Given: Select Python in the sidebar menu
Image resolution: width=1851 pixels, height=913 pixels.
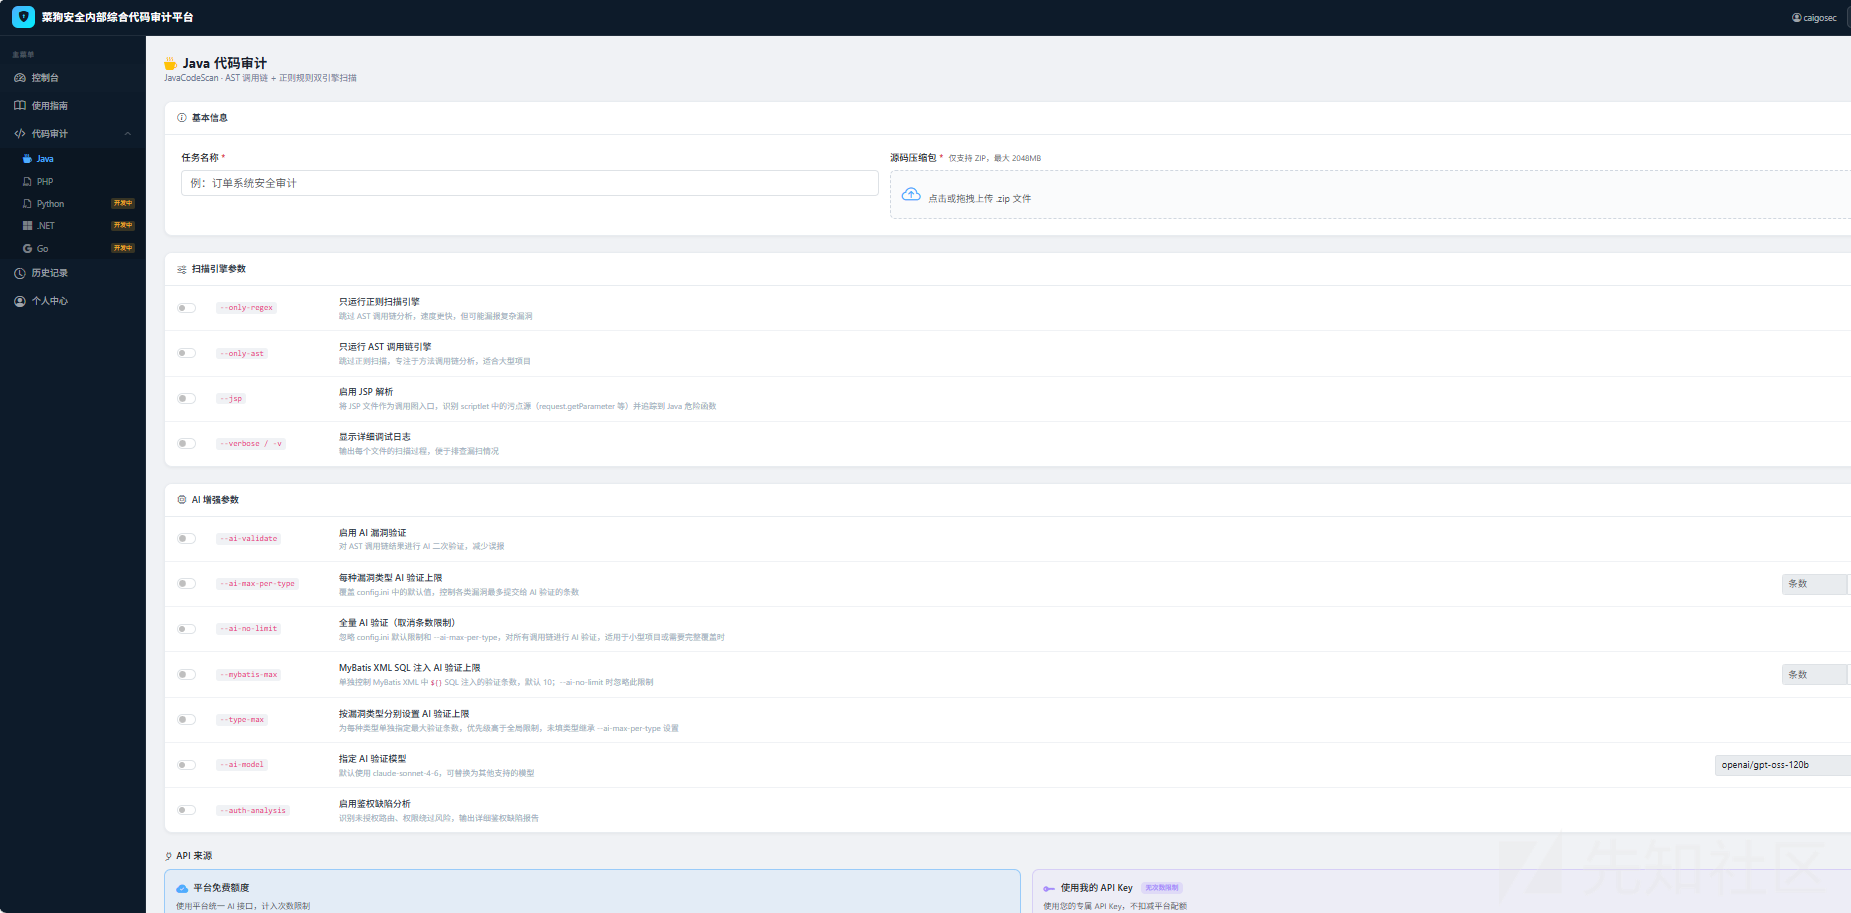Looking at the screenshot, I should coord(50,204).
